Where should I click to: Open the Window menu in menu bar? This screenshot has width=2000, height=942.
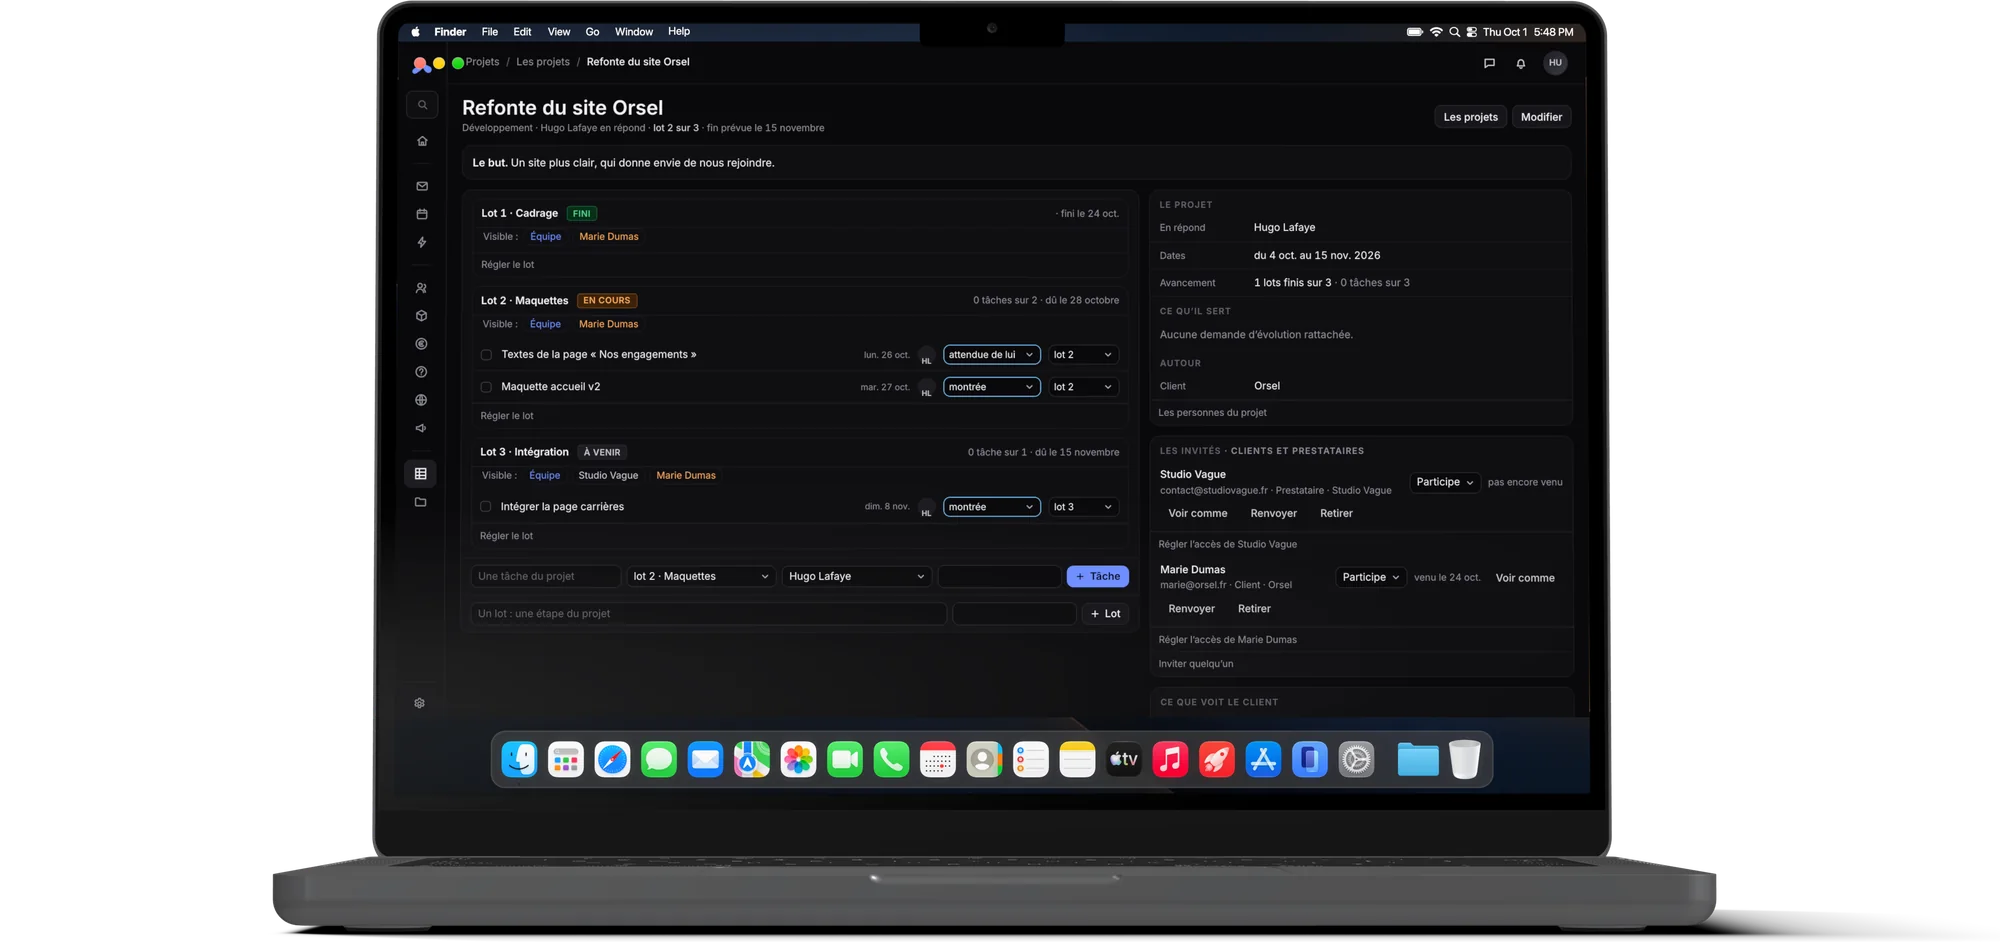click(x=634, y=32)
